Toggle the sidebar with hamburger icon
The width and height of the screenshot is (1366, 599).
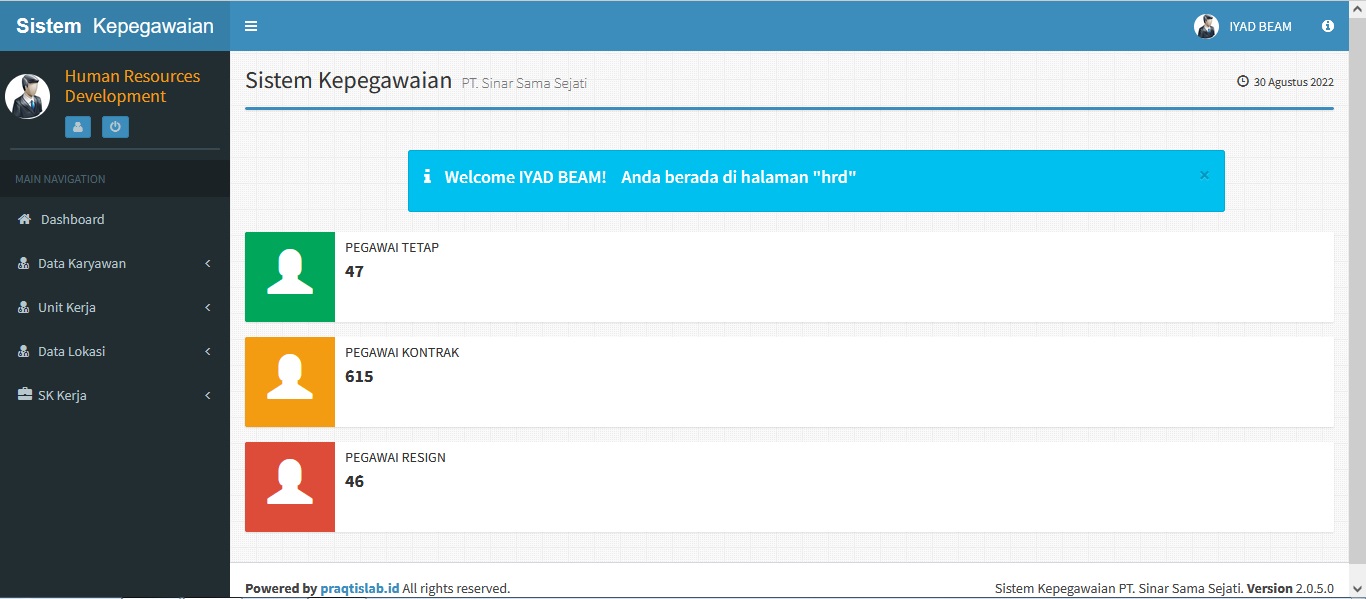click(x=251, y=26)
